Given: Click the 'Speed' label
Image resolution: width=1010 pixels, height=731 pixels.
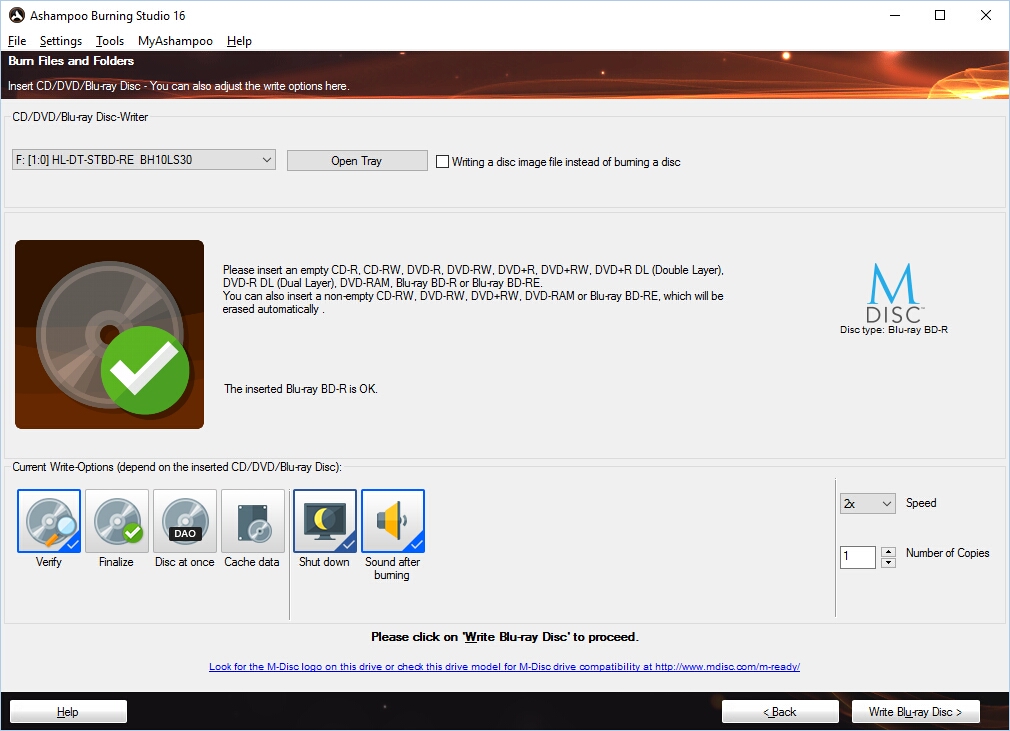Looking at the screenshot, I should point(921,503).
